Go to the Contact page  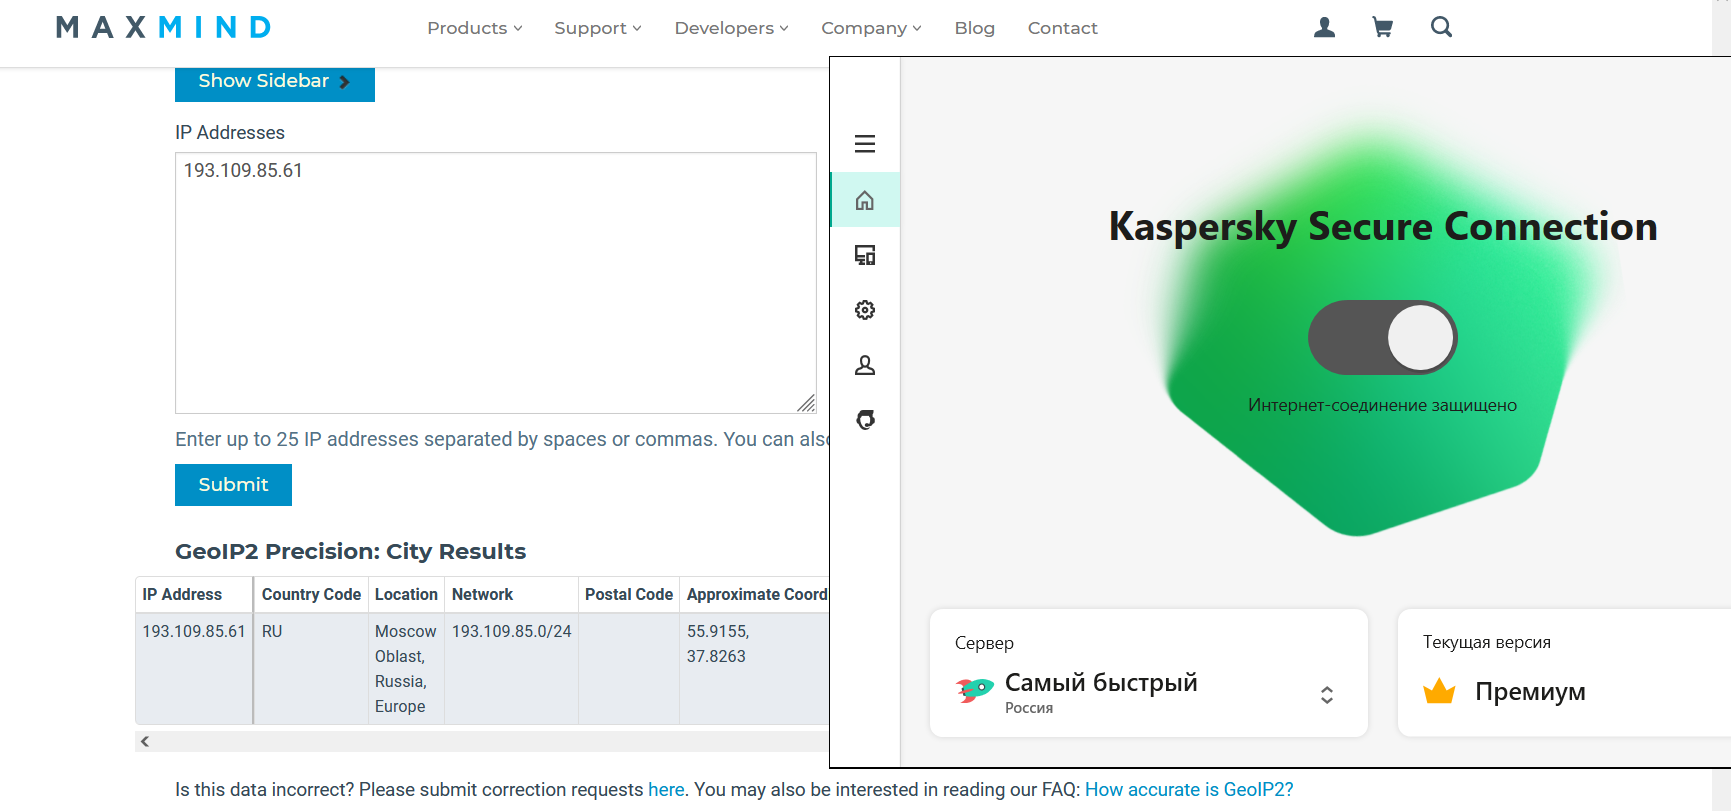(1062, 28)
